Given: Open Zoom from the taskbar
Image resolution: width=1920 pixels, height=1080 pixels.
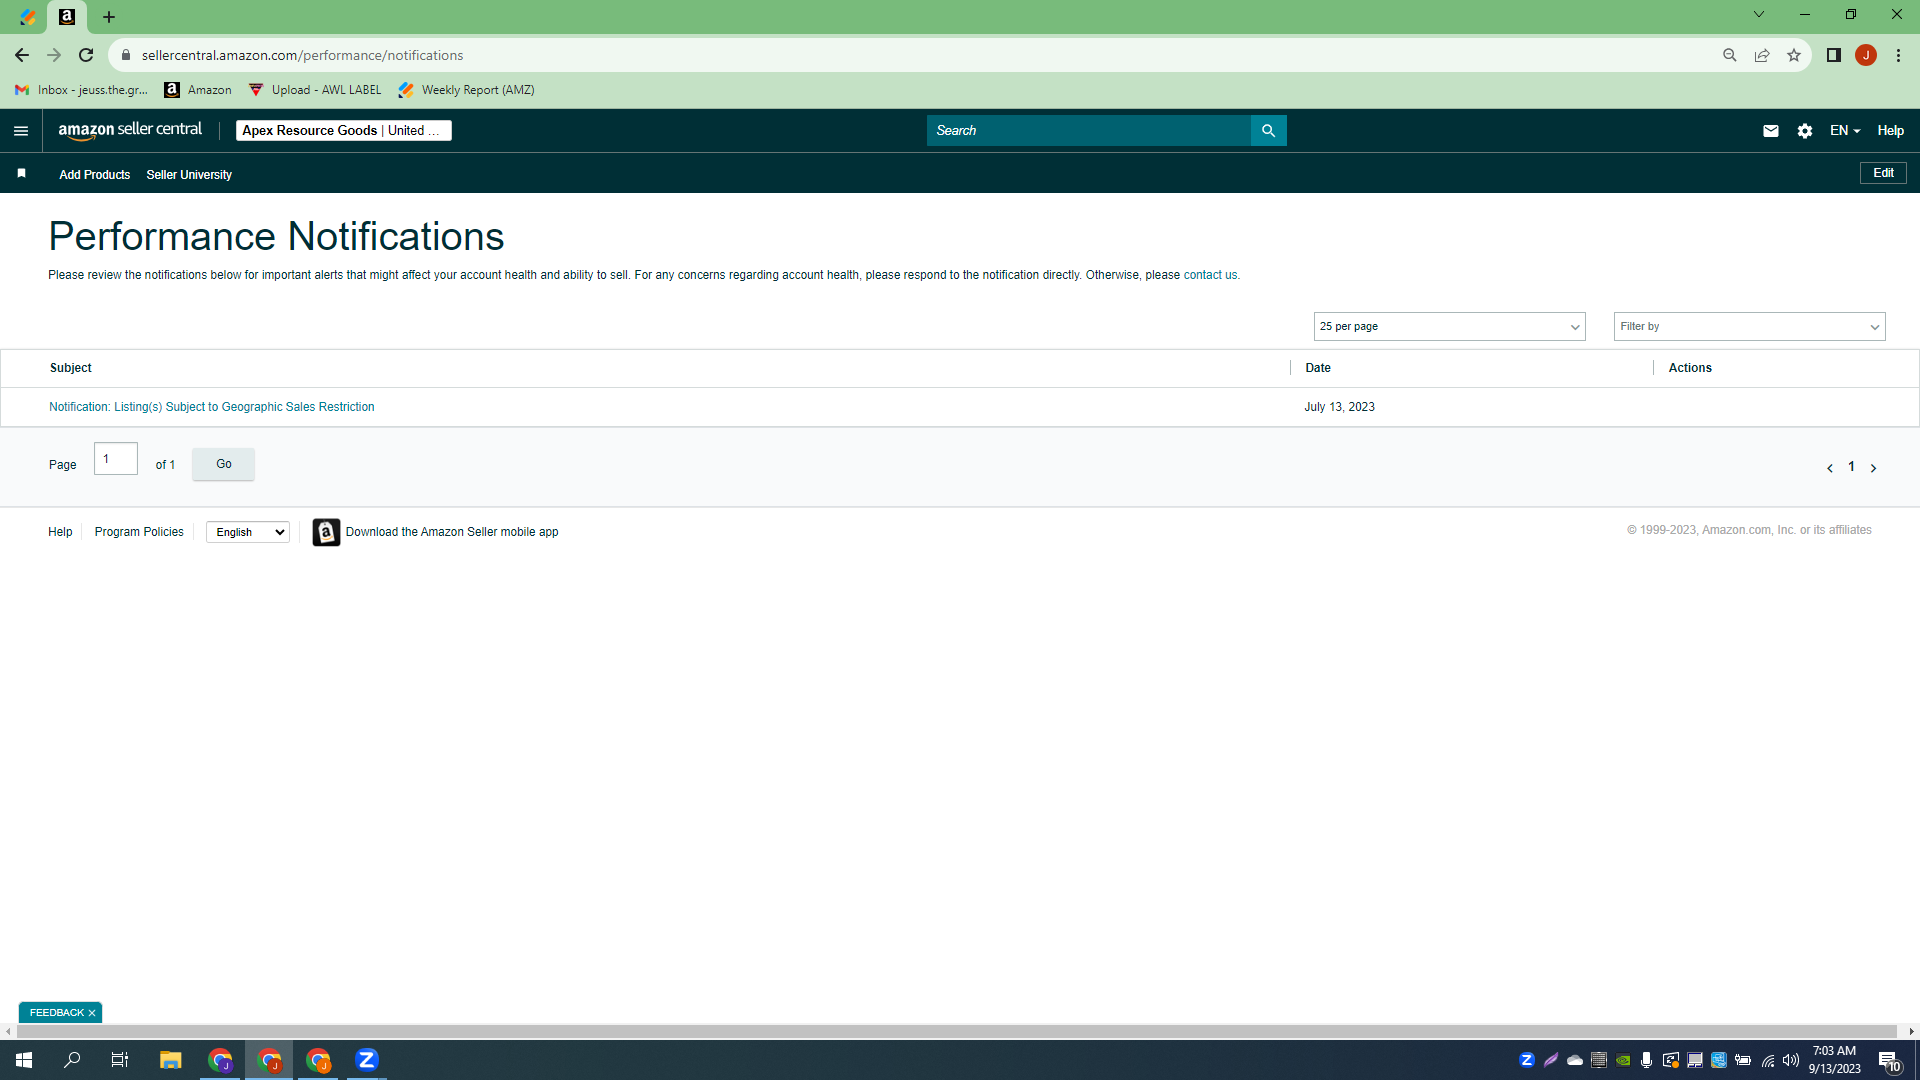Looking at the screenshot, I should (x=367, y=1060).
